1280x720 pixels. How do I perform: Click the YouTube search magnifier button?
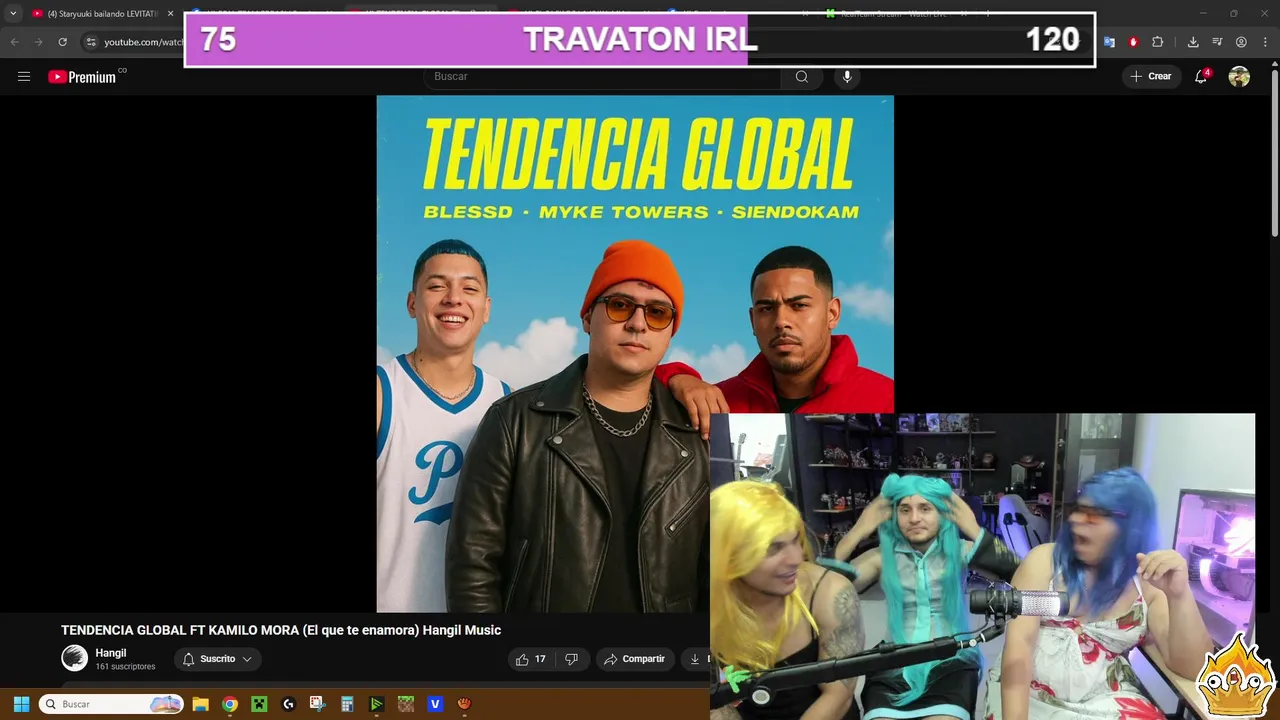(801, 76)
